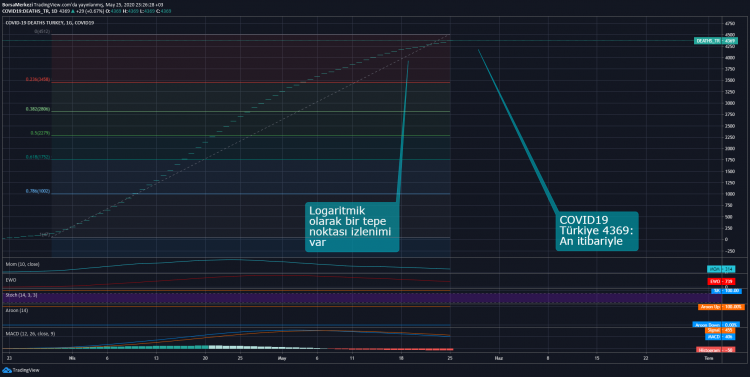This screenshot has height=377, width=750.
Task: Click the green 0.5 Fibonacci level label
Action: click(40, 133)
